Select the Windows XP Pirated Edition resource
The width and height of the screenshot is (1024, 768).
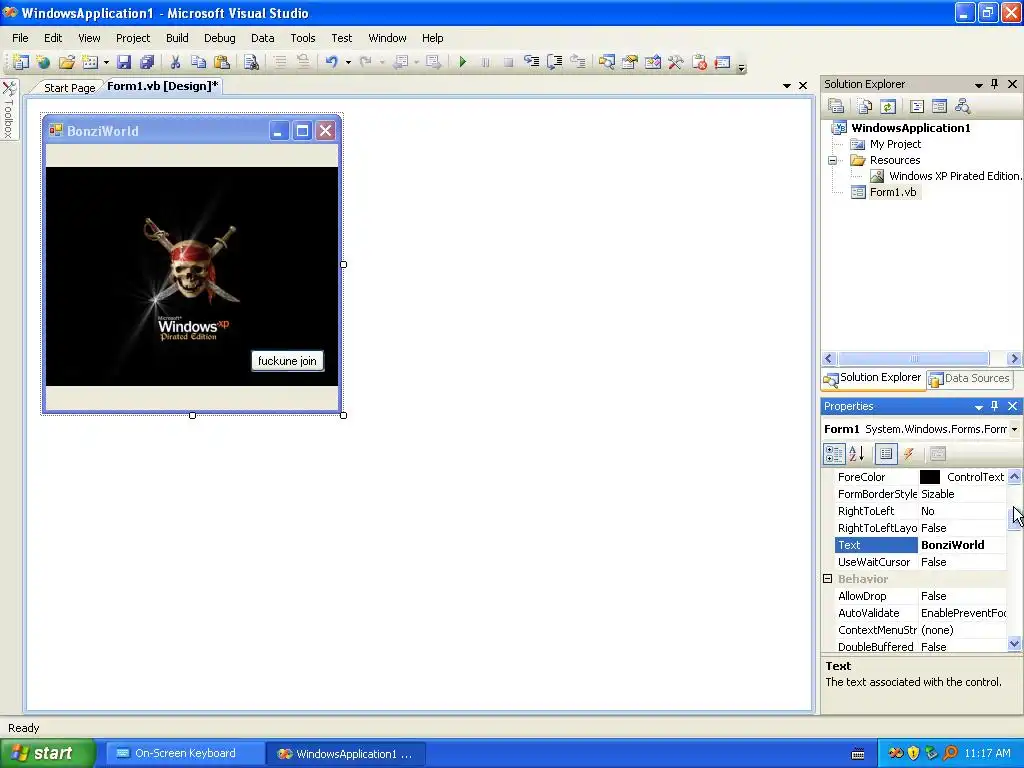[x=955, y=176]
